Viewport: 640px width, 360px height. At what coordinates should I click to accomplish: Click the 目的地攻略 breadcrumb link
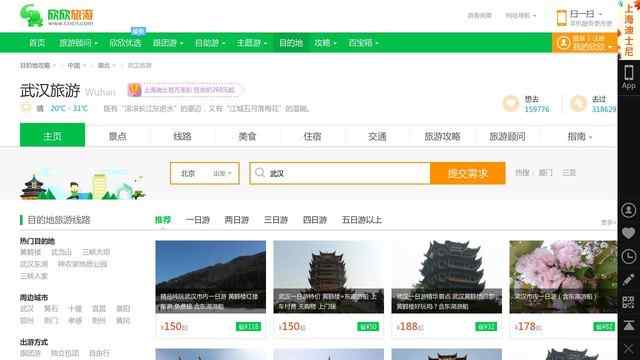pos(35,65)
